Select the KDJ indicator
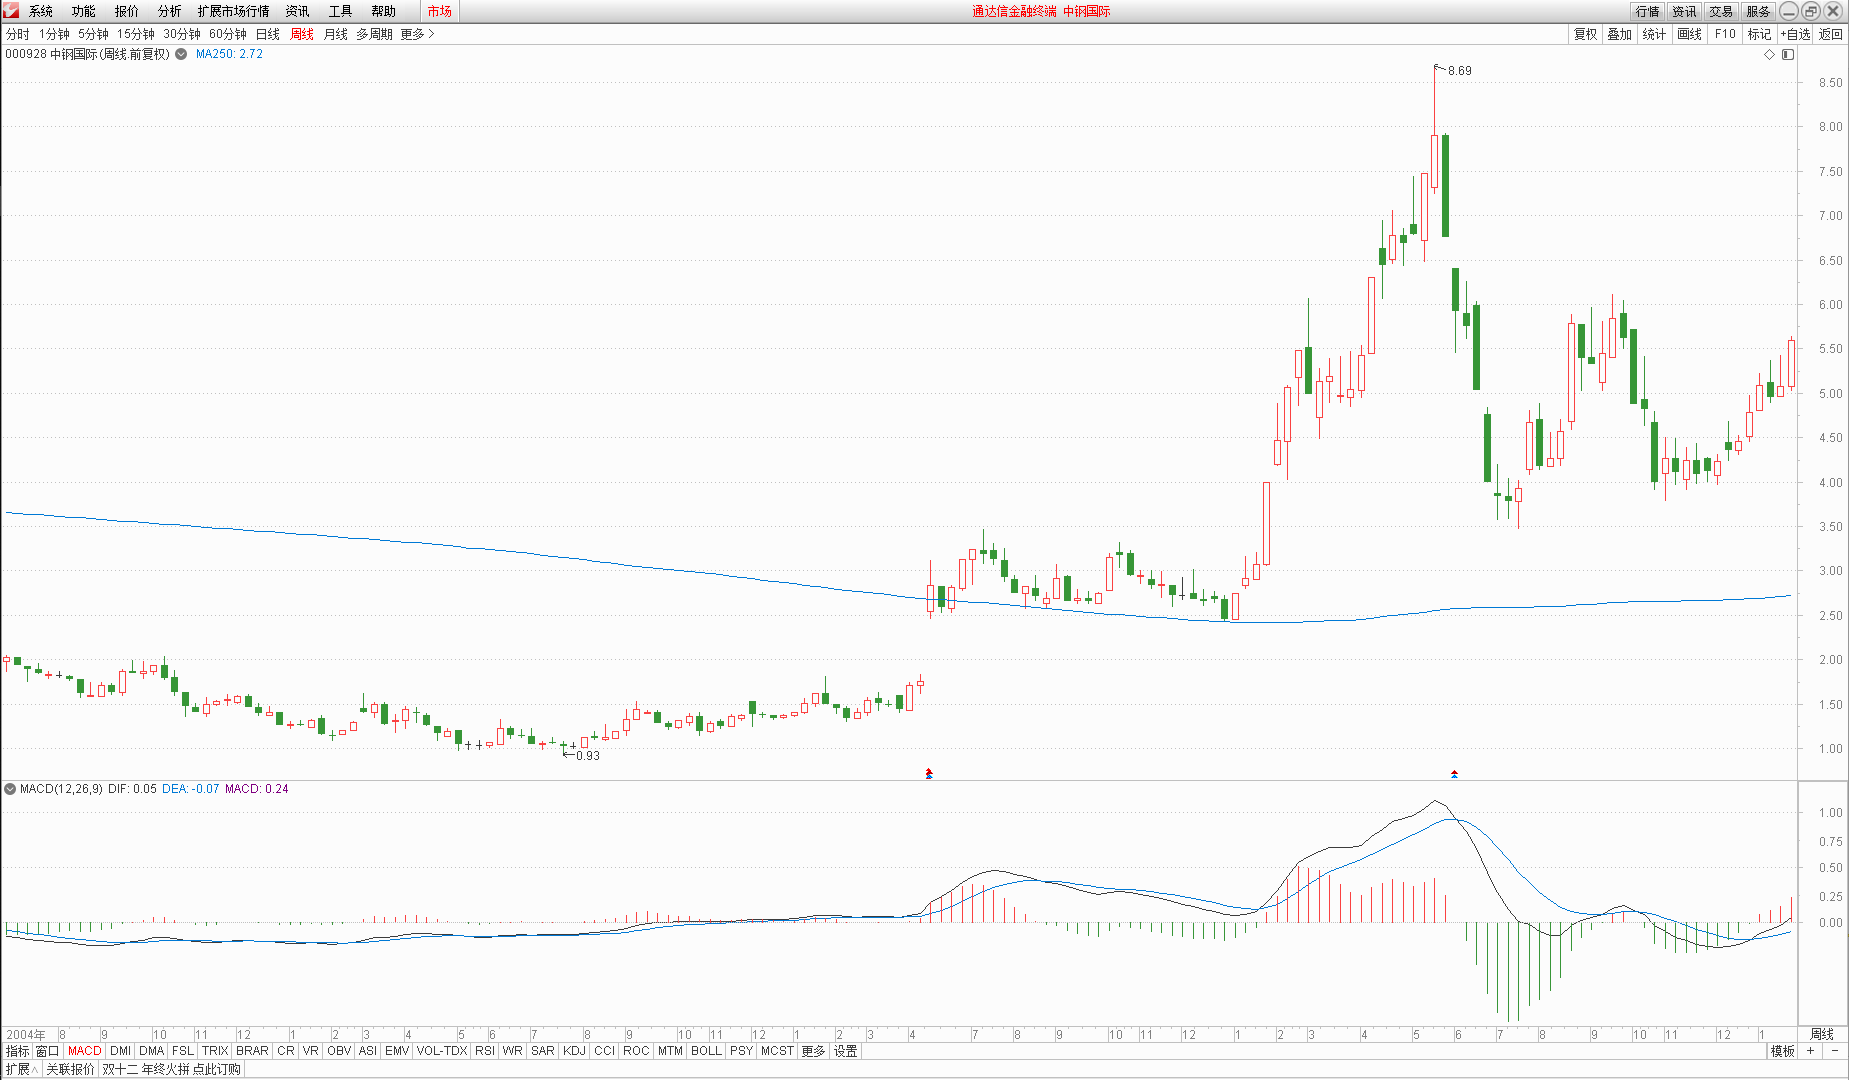1849x1080 pixels. tap(574, 1051)
